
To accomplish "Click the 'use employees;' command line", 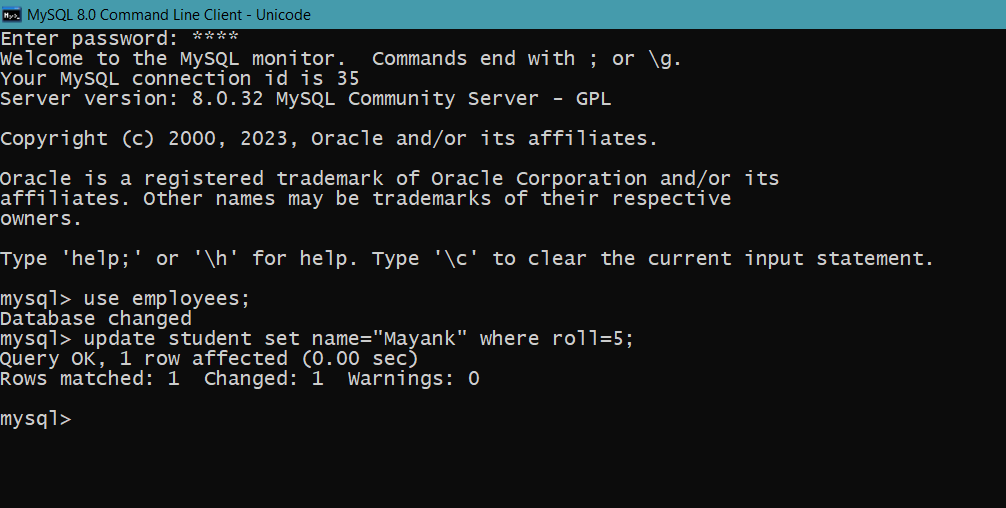I will pos(125,299).
